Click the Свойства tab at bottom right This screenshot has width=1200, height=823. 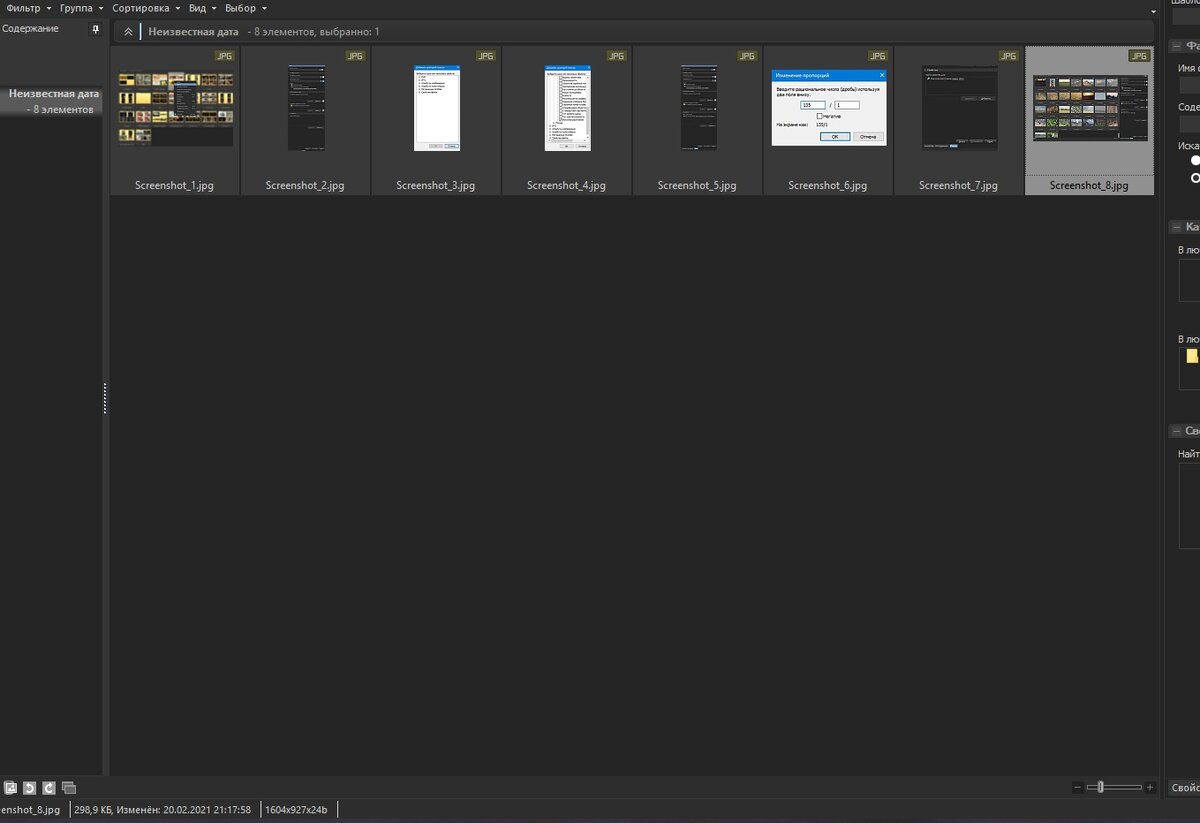pos(1185,788)
